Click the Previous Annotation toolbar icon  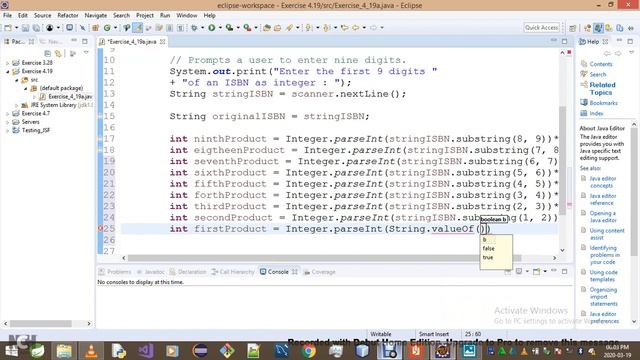pyautogui.click(x=327, y=28)
